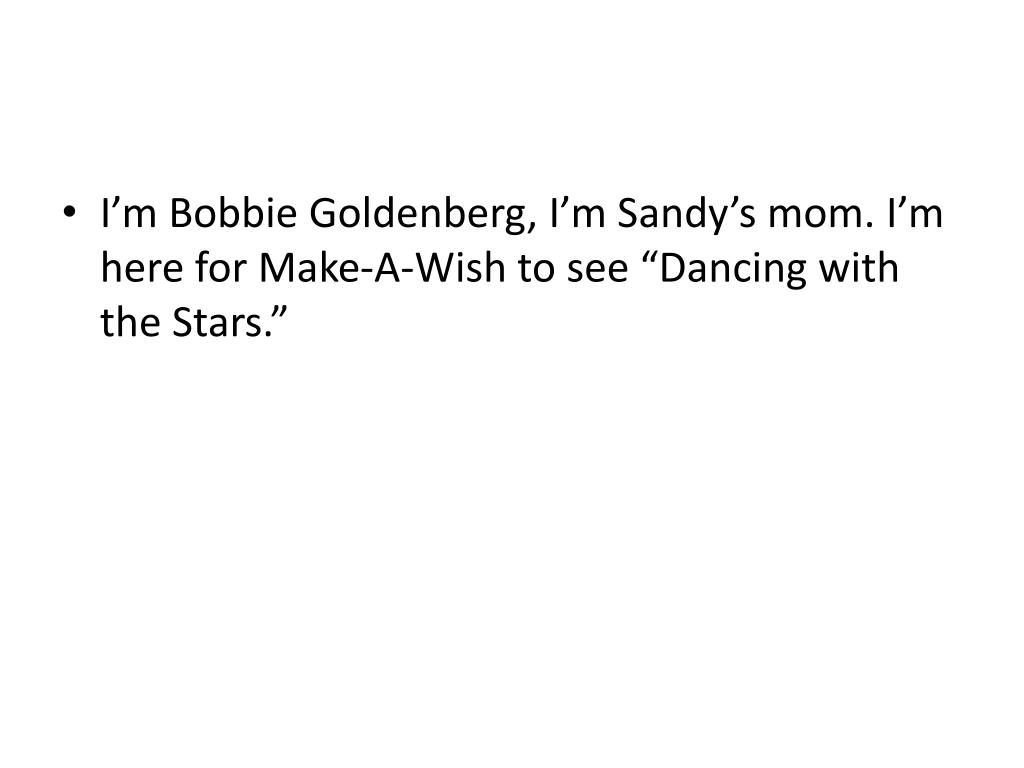Click the closing quotation mark after Stars
The width and height of the screenshot is (1024, 768).
pyautogui.click(x=279, y=313)
